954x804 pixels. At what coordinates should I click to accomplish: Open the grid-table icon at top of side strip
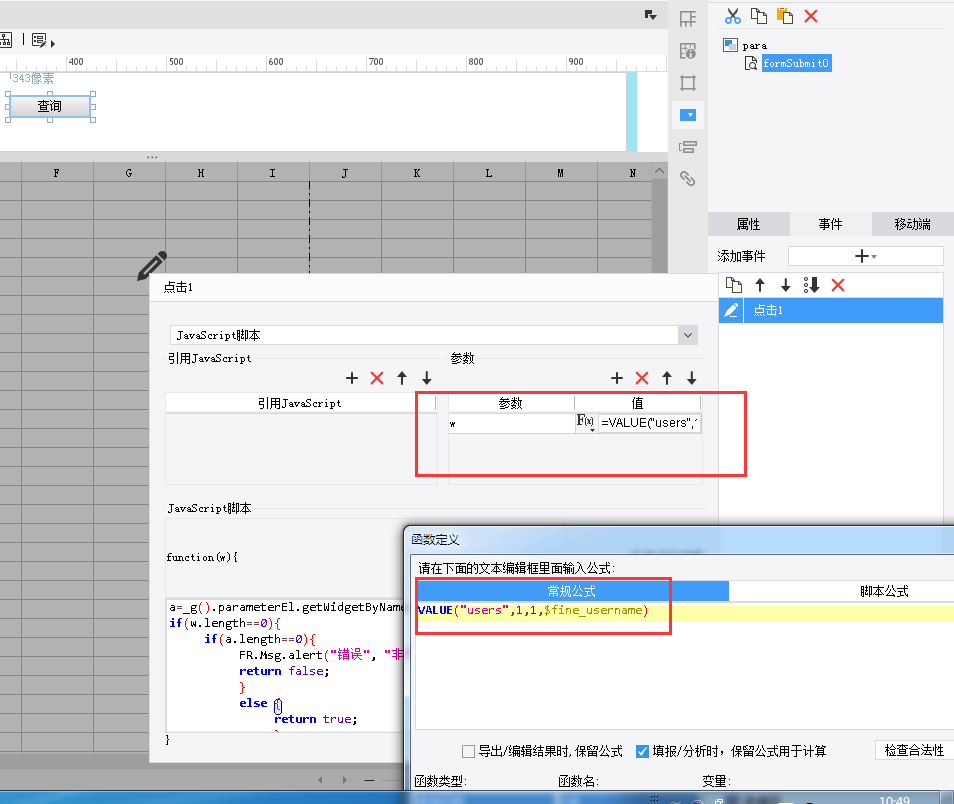click(688, 19)
